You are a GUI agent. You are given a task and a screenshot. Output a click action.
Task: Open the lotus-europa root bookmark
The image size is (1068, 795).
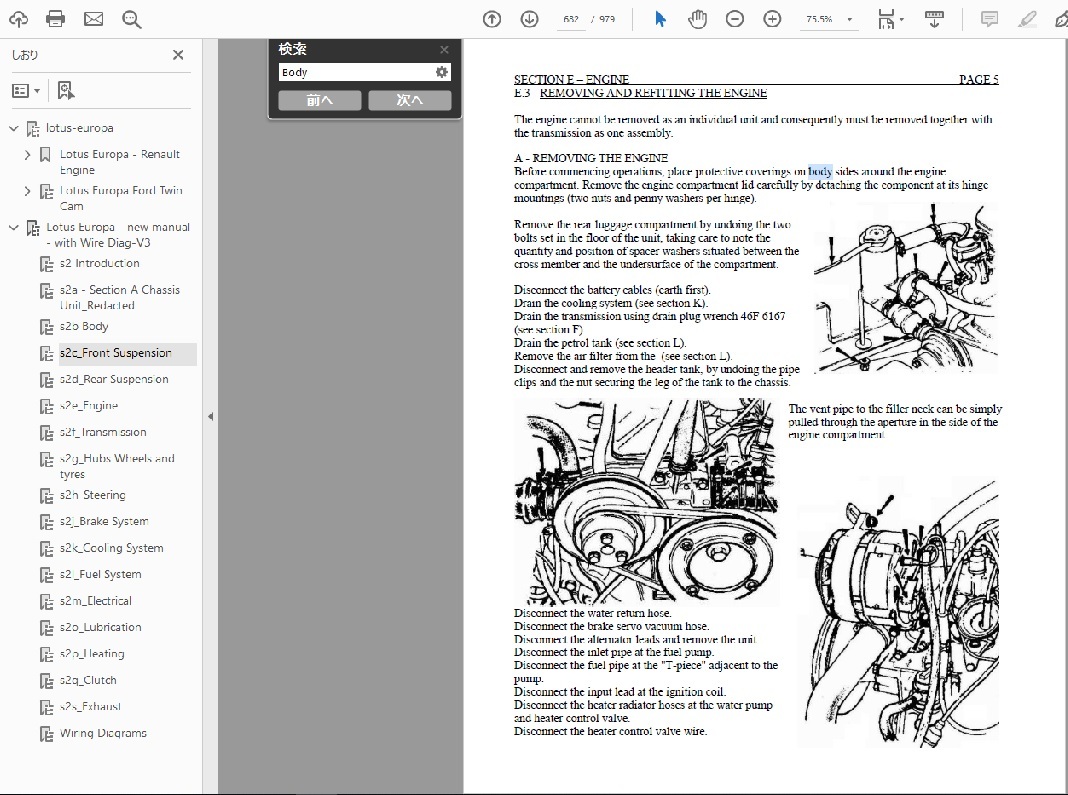[x=80, y=128]
